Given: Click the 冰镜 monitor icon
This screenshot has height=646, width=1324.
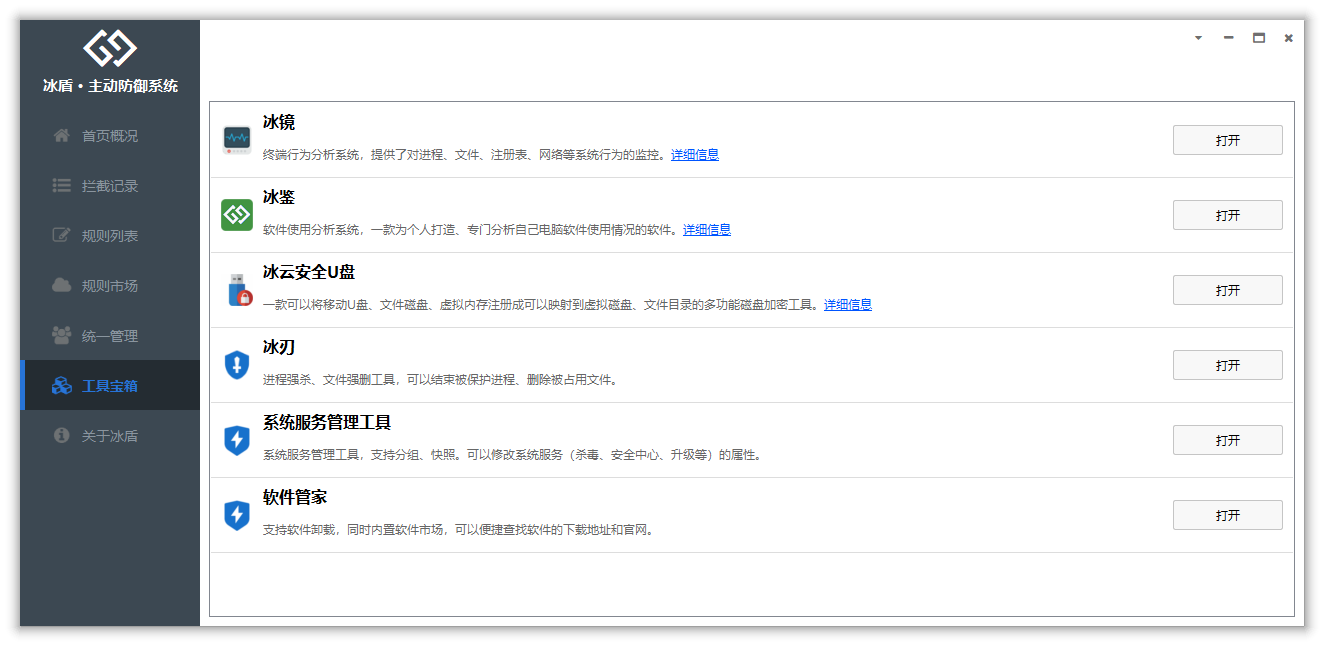Looking at the screenshot, I should (x=237, y=140).
